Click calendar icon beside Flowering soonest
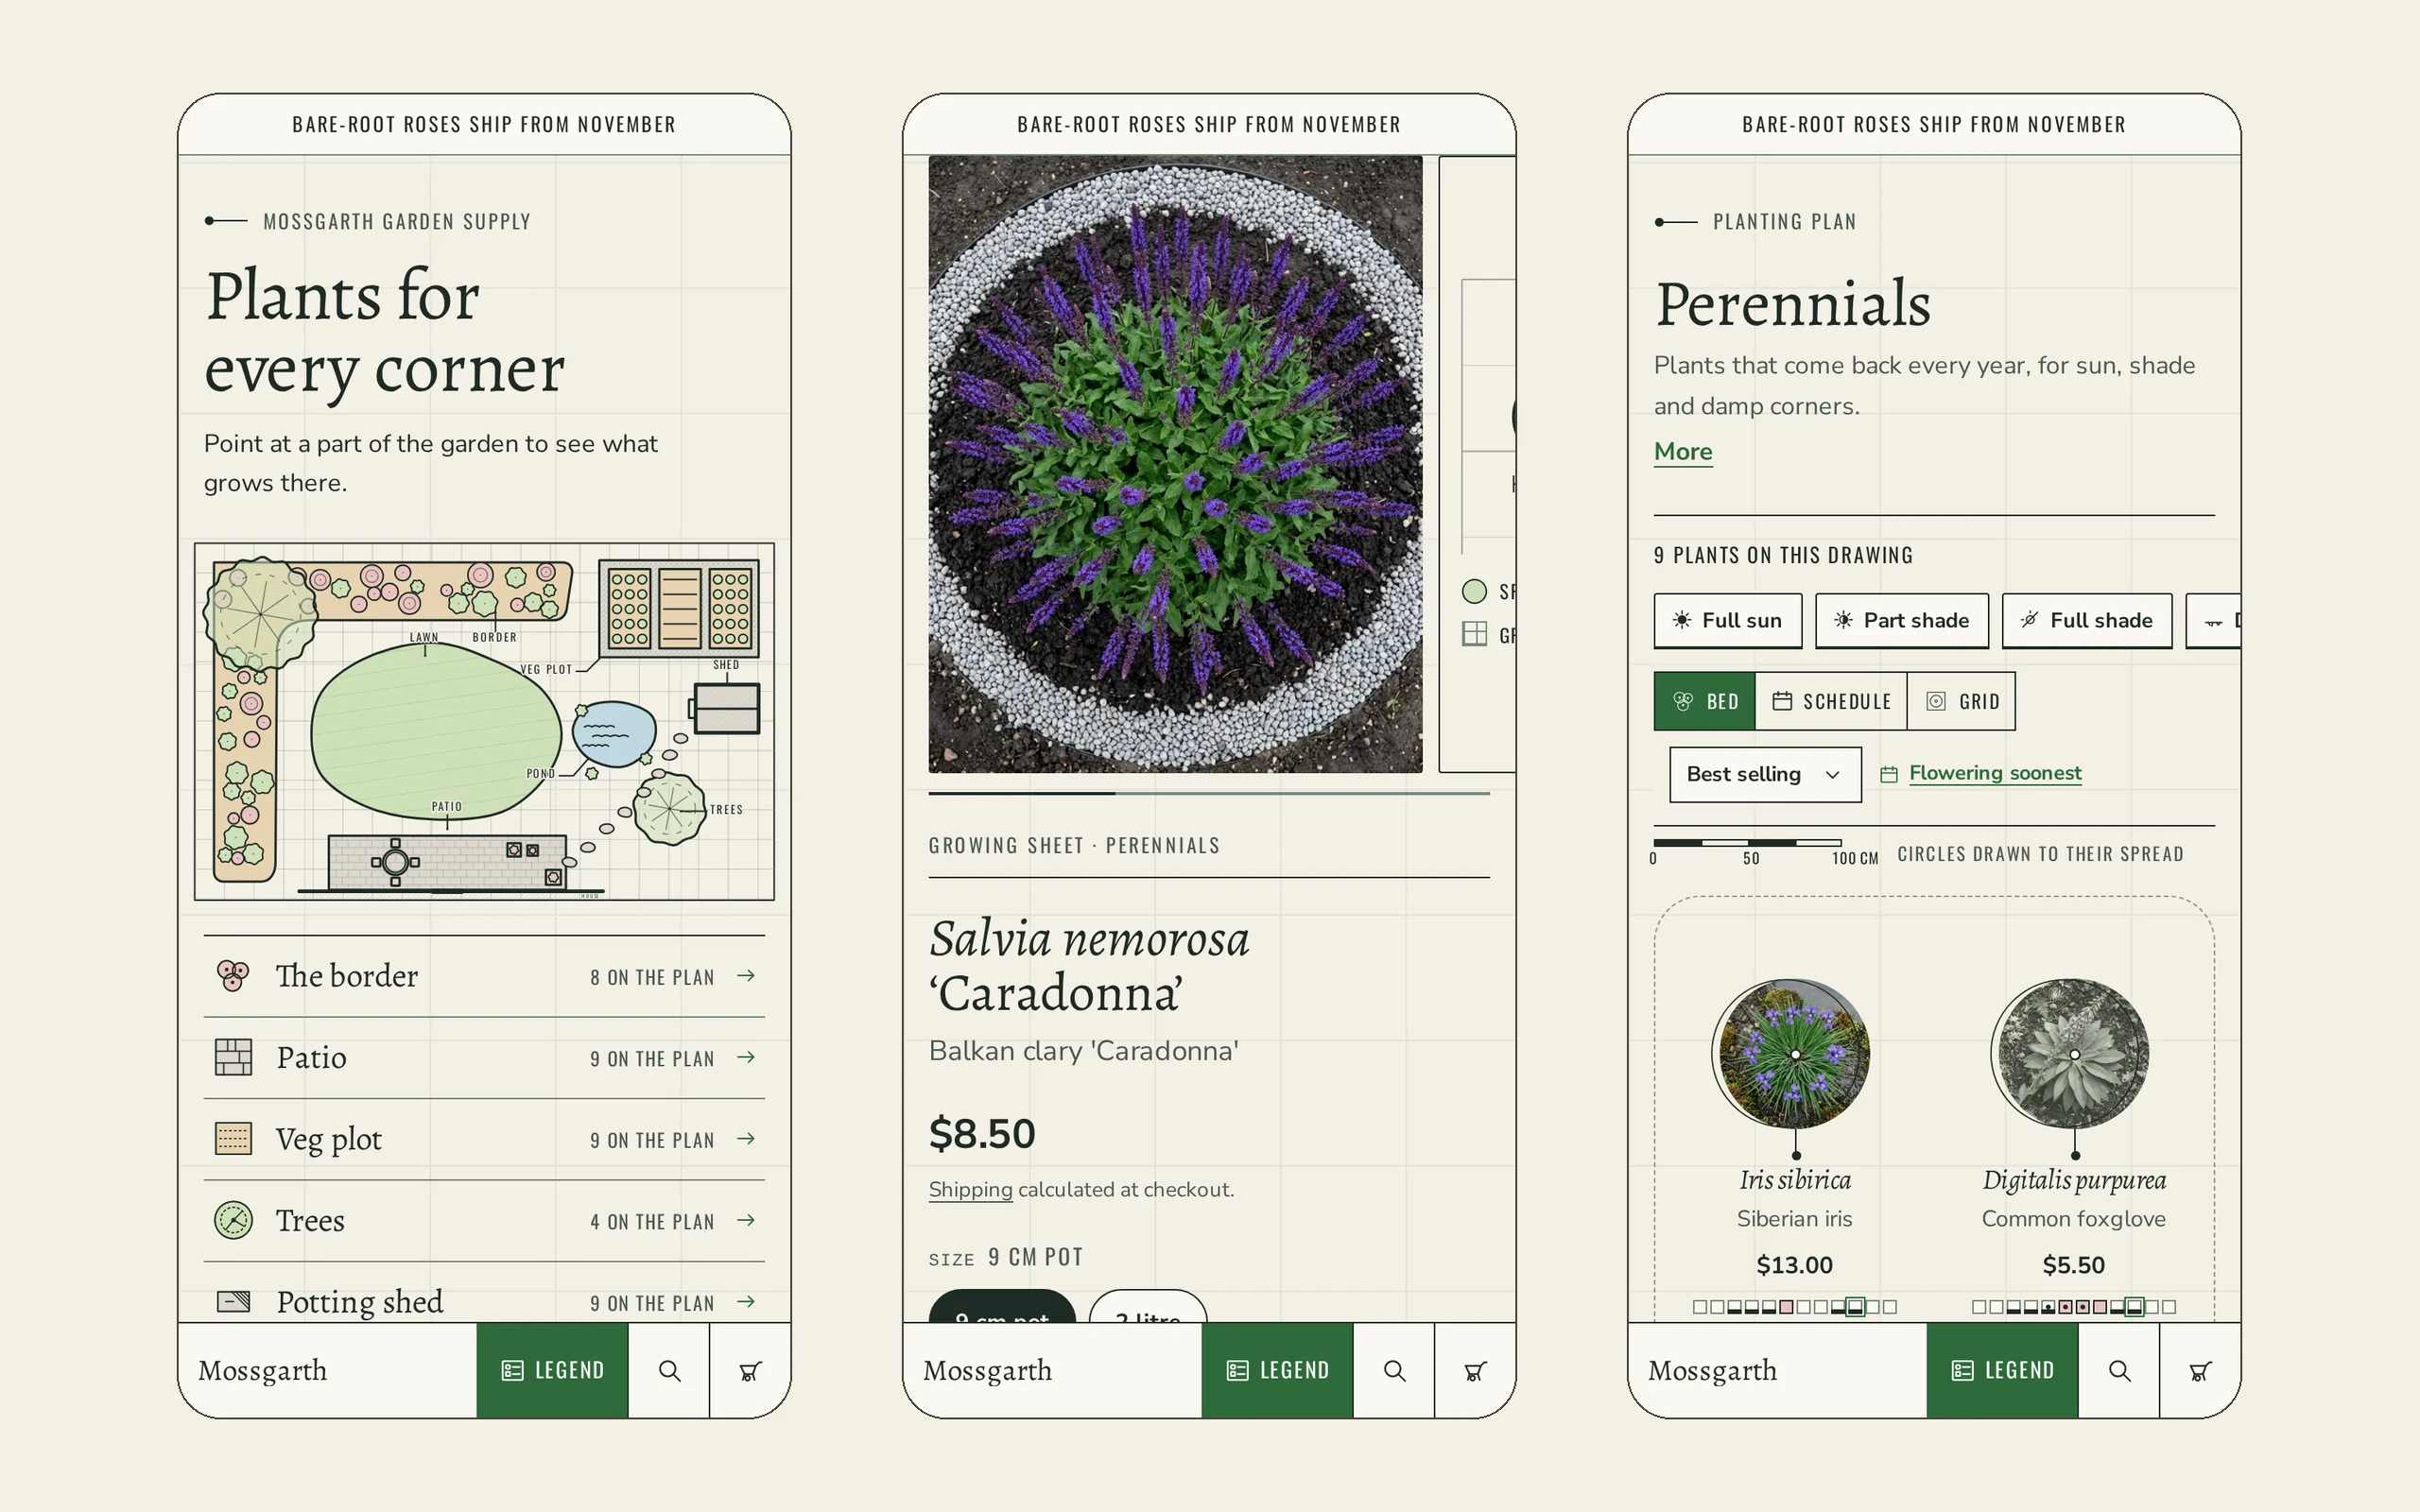The height and width of the screenshot is (1512, 2420). [1888, 774]
